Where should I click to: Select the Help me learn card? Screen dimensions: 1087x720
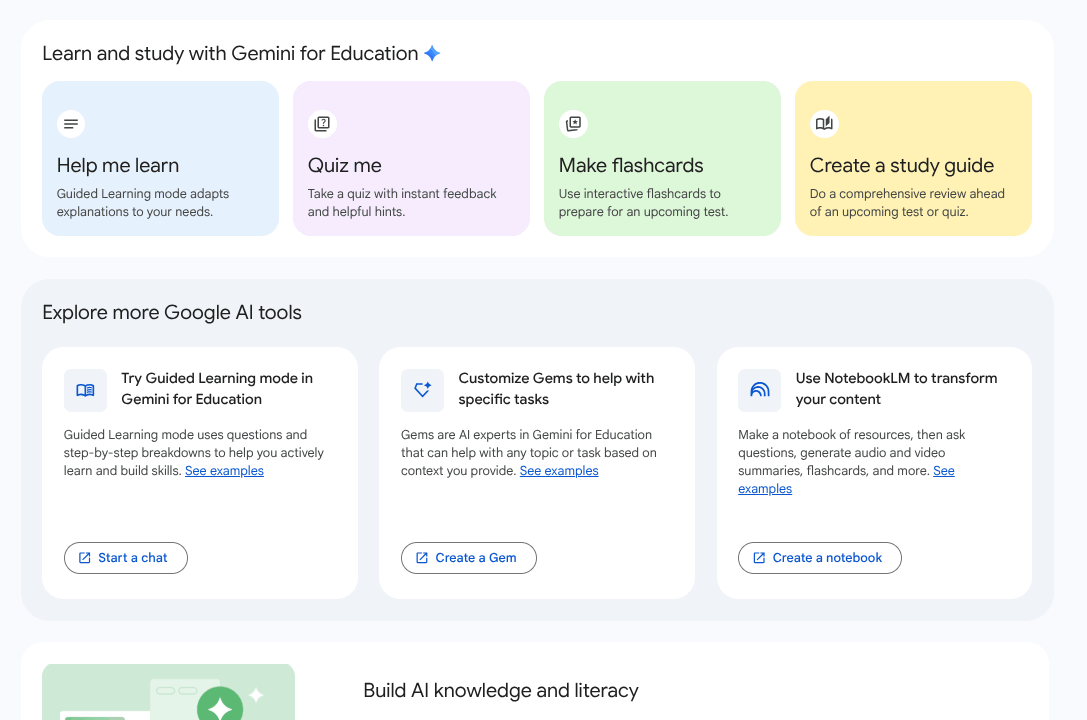(160, 158)
